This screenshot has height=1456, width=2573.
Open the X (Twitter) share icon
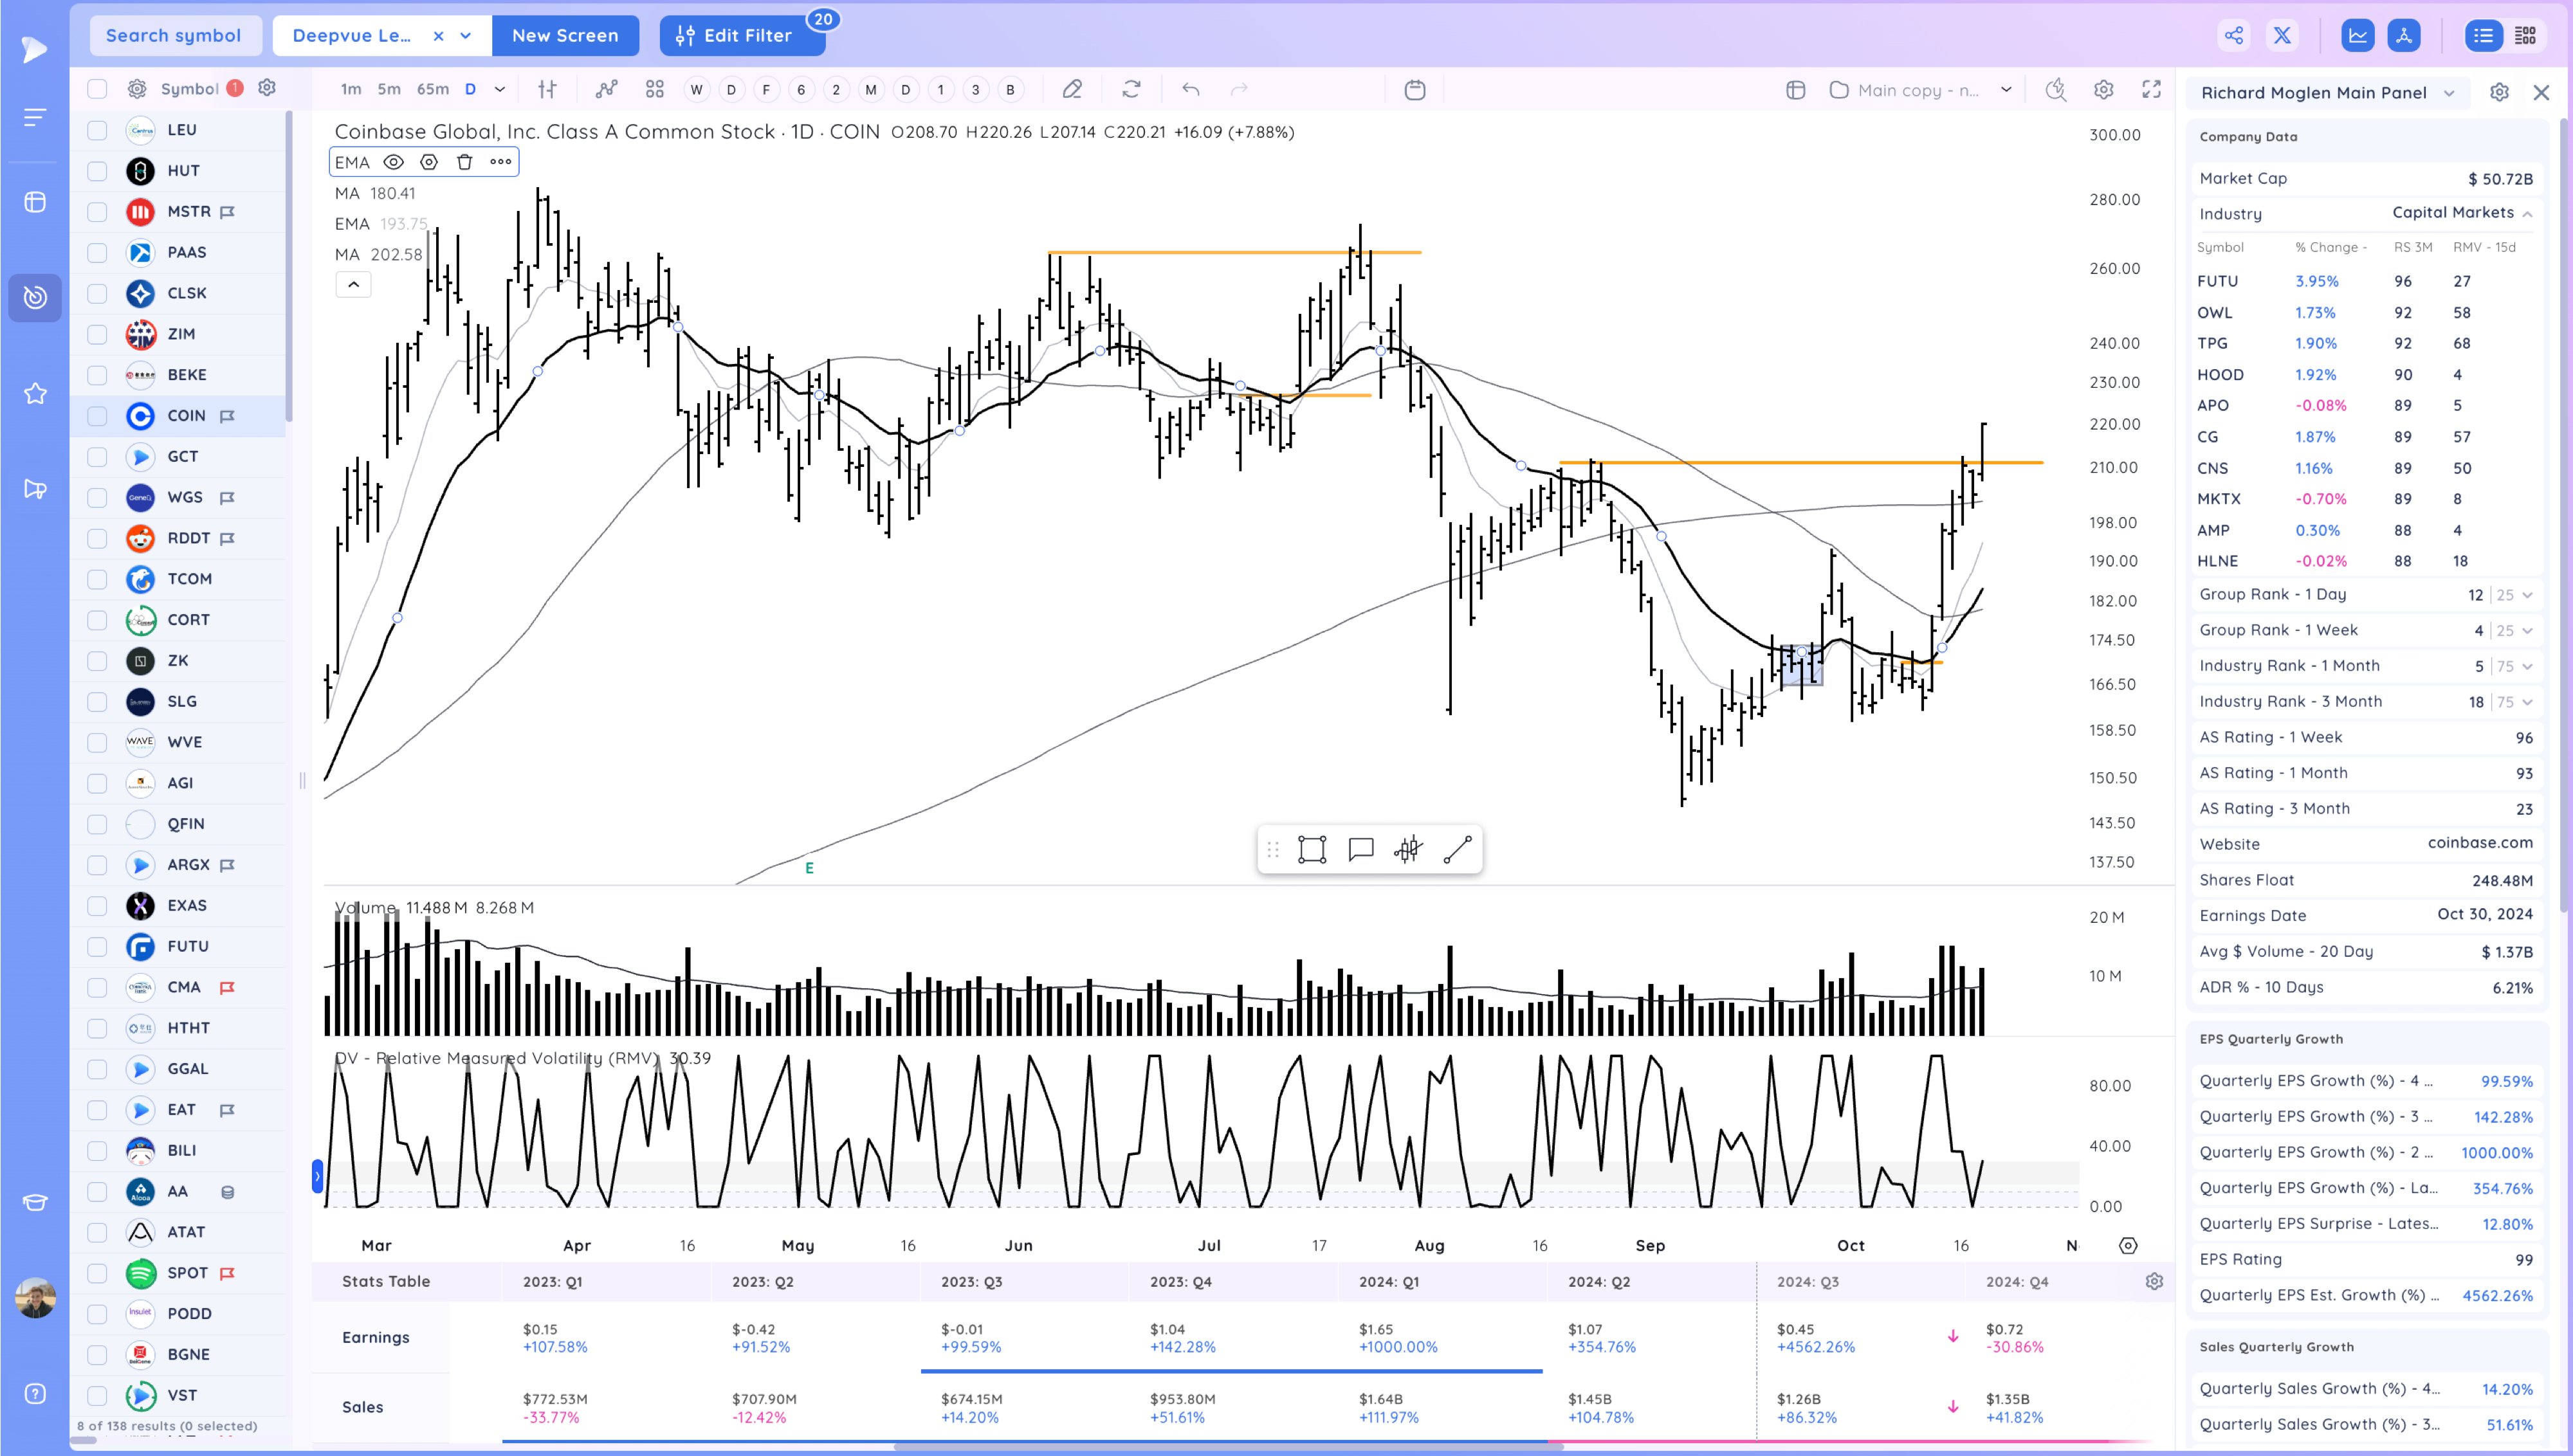[x=2282, y=36]
